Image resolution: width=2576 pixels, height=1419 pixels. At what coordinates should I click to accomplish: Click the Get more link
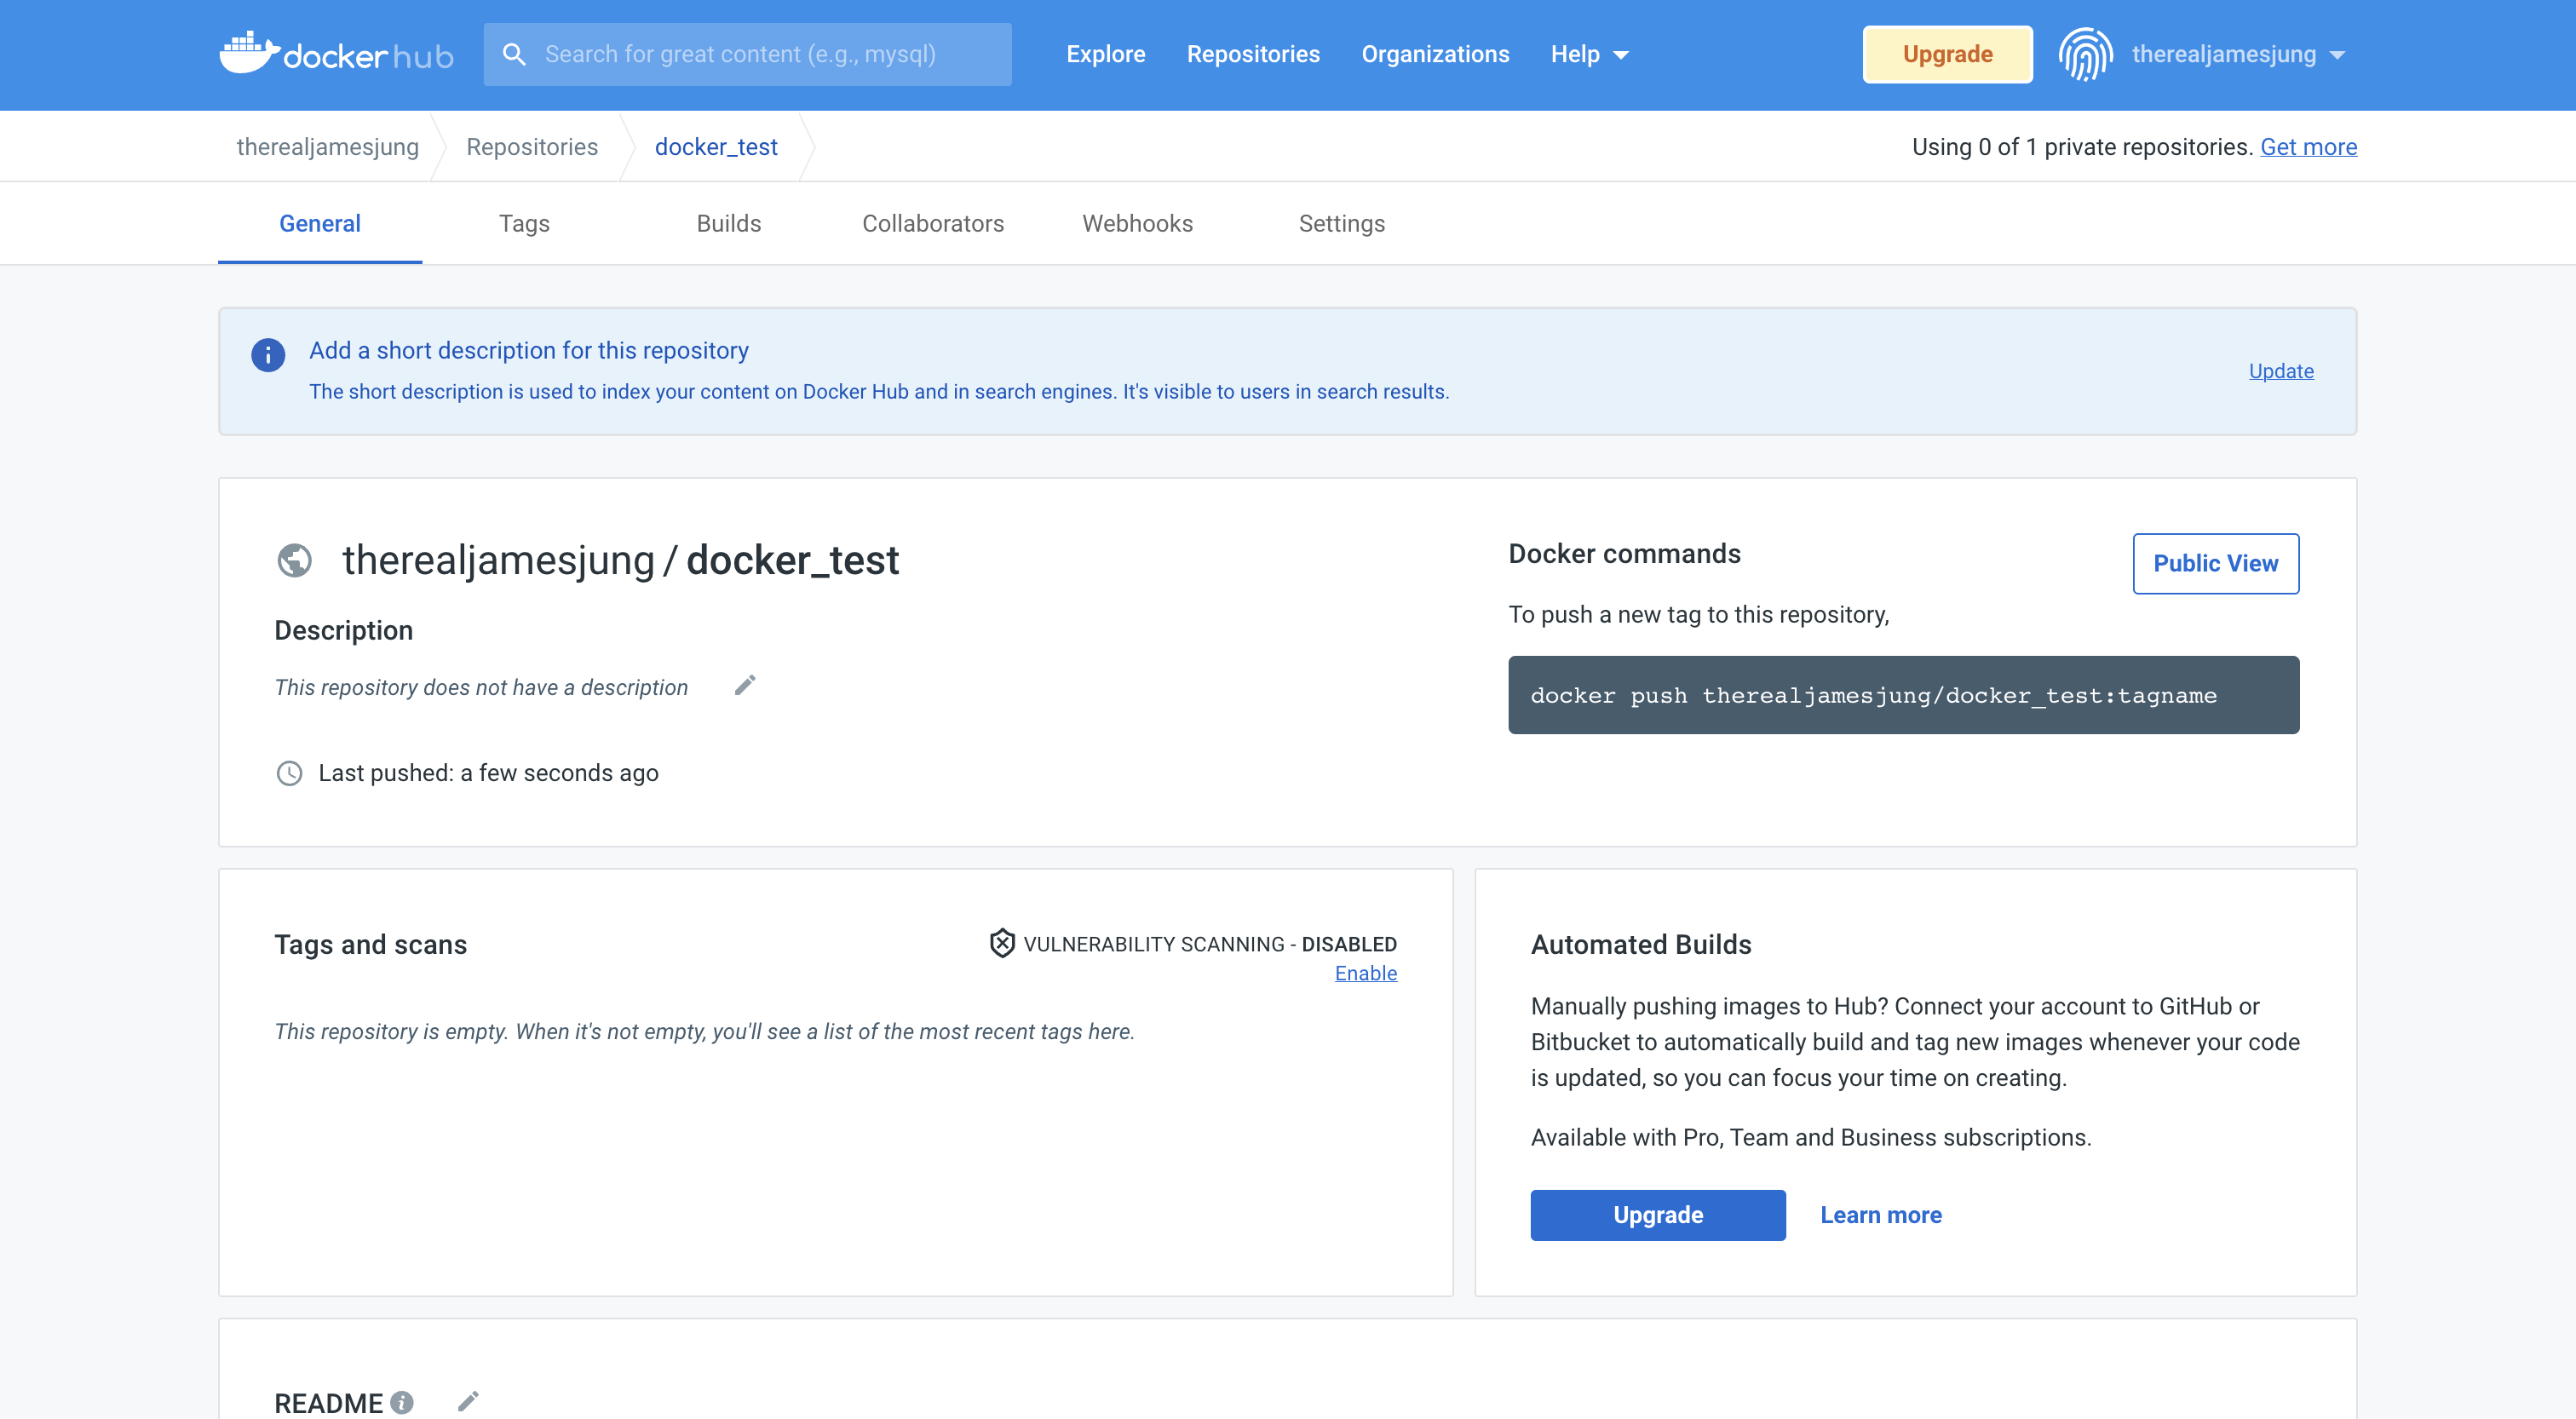coord(2308,147)
